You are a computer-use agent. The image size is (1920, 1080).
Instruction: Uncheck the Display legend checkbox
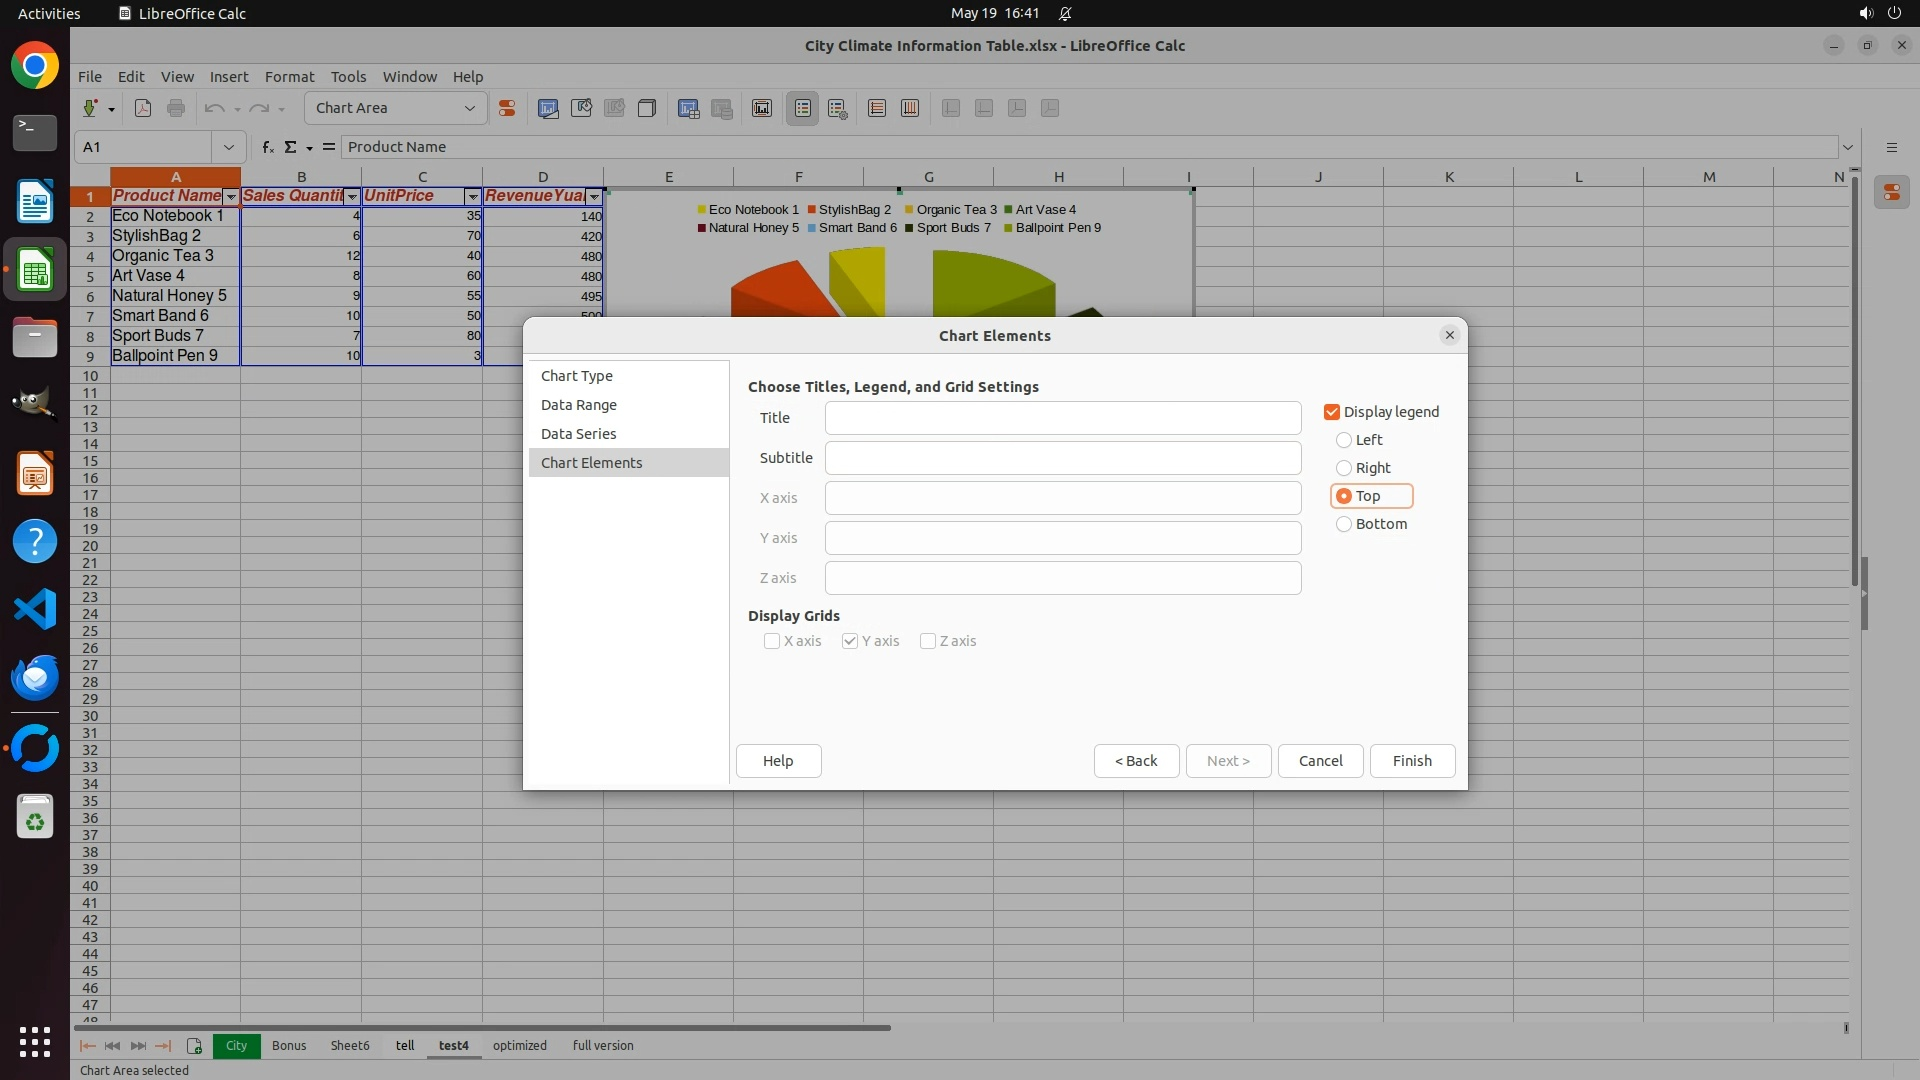1332,412
